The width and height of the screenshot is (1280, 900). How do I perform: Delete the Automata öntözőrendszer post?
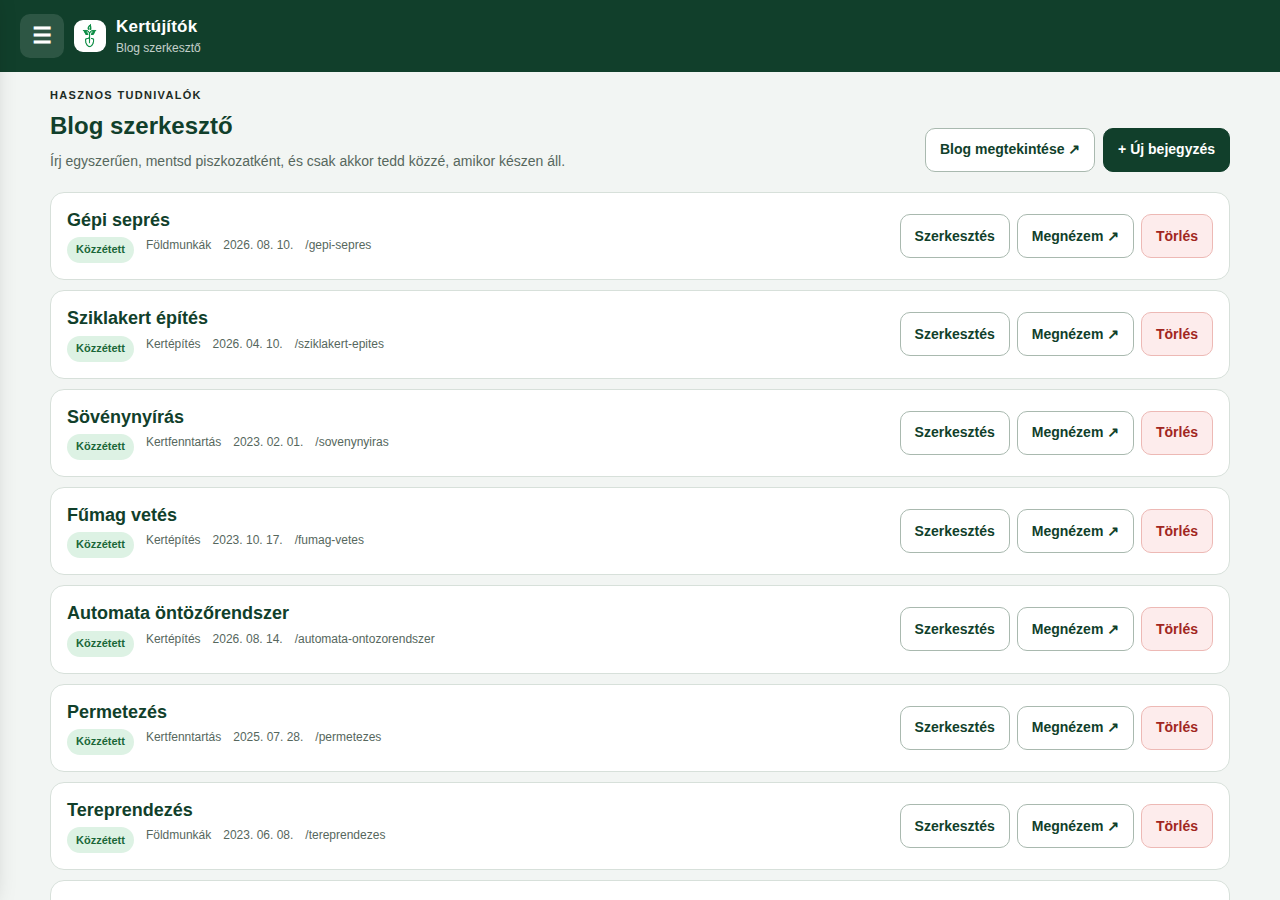point(1177,629)
